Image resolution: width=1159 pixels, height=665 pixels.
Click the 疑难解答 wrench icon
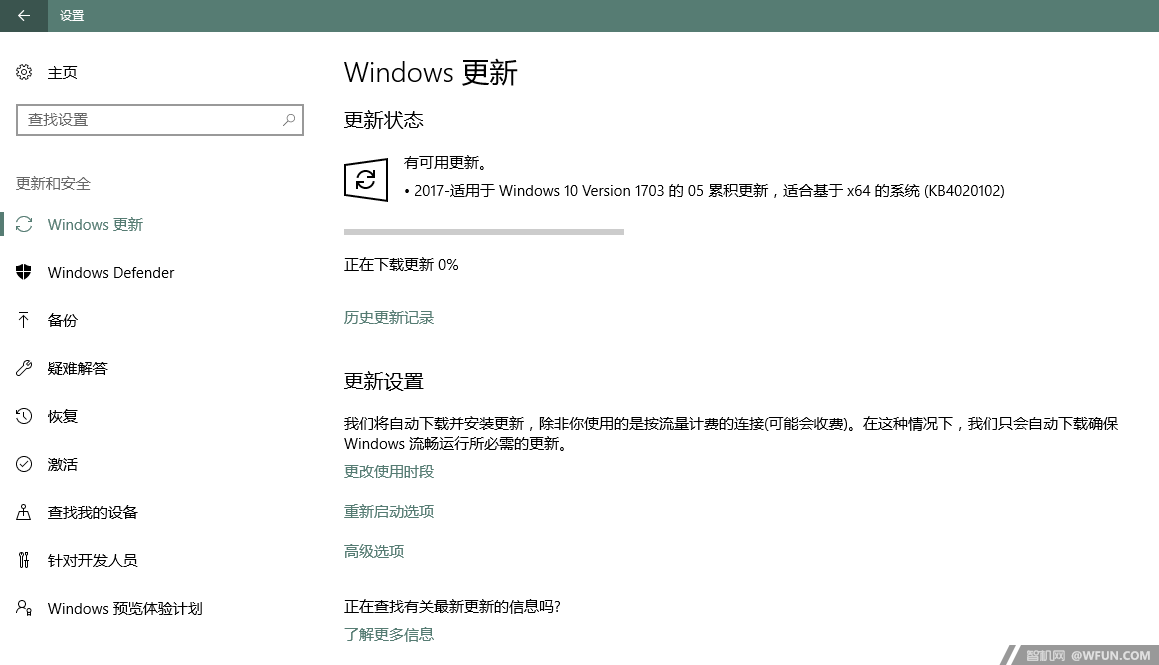tap(24, 368)
